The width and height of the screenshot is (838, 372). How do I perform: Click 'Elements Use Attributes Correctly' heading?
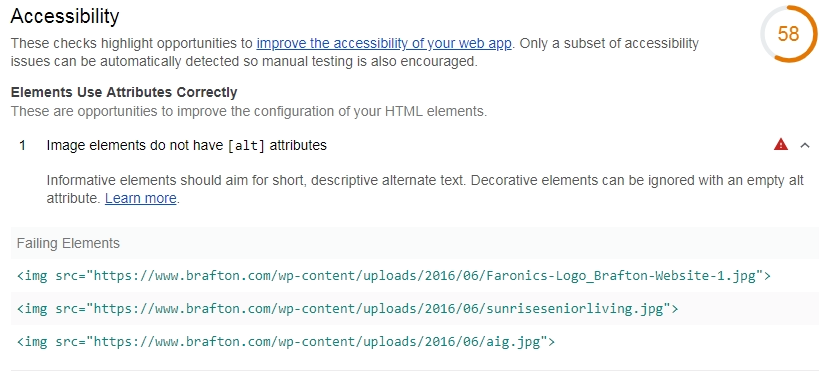click(124, 92)
